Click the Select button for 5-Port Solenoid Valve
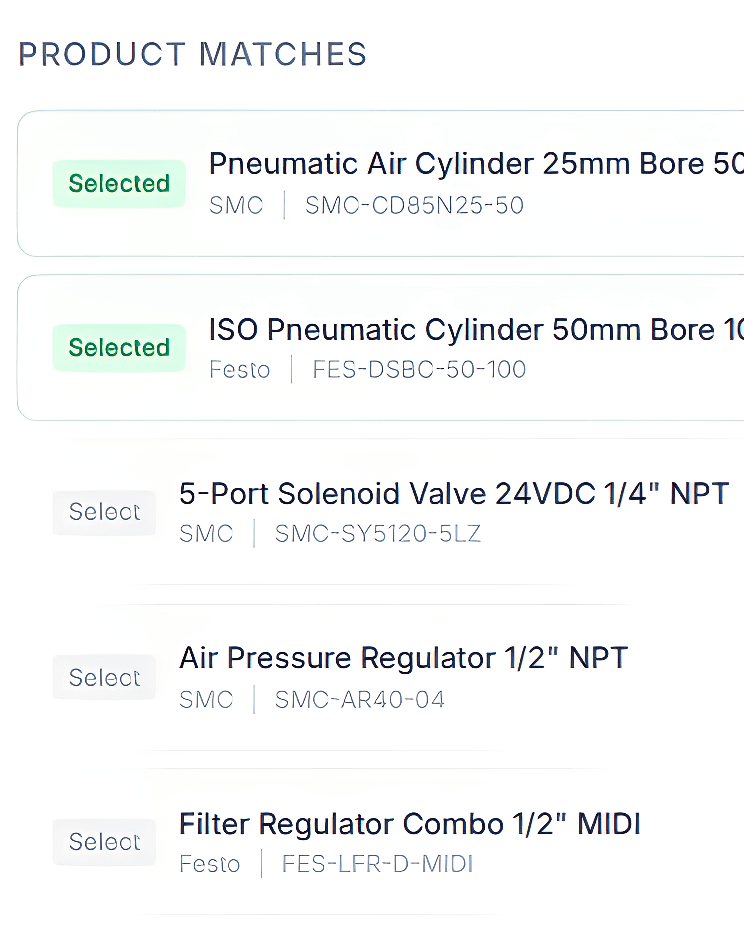Screen dimensions: 744x938 104,512
